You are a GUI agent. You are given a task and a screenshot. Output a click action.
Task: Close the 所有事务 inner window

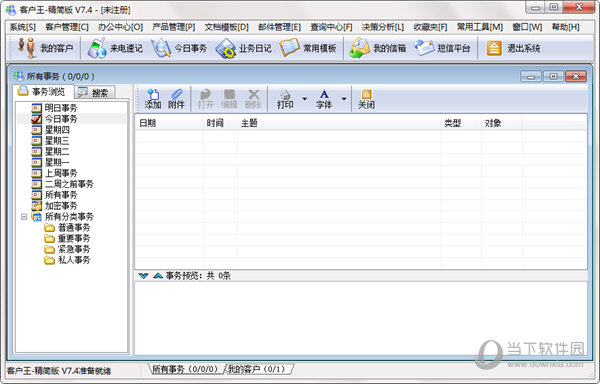(576, 76)
